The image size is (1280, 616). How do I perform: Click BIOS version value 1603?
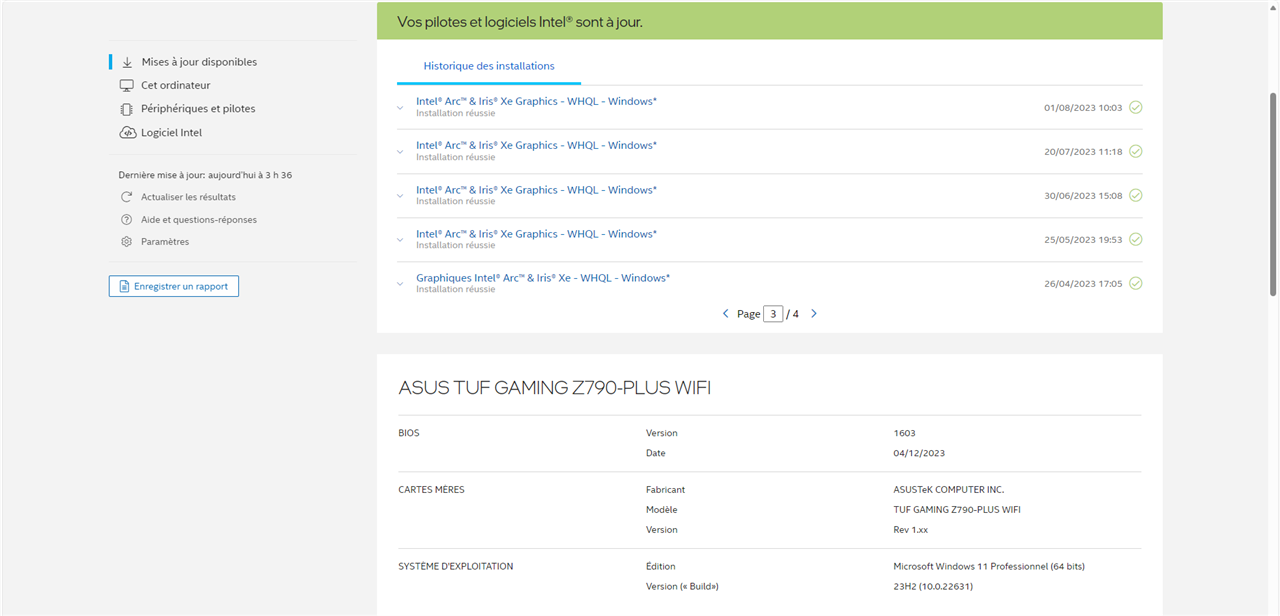[x=904, y=433]
